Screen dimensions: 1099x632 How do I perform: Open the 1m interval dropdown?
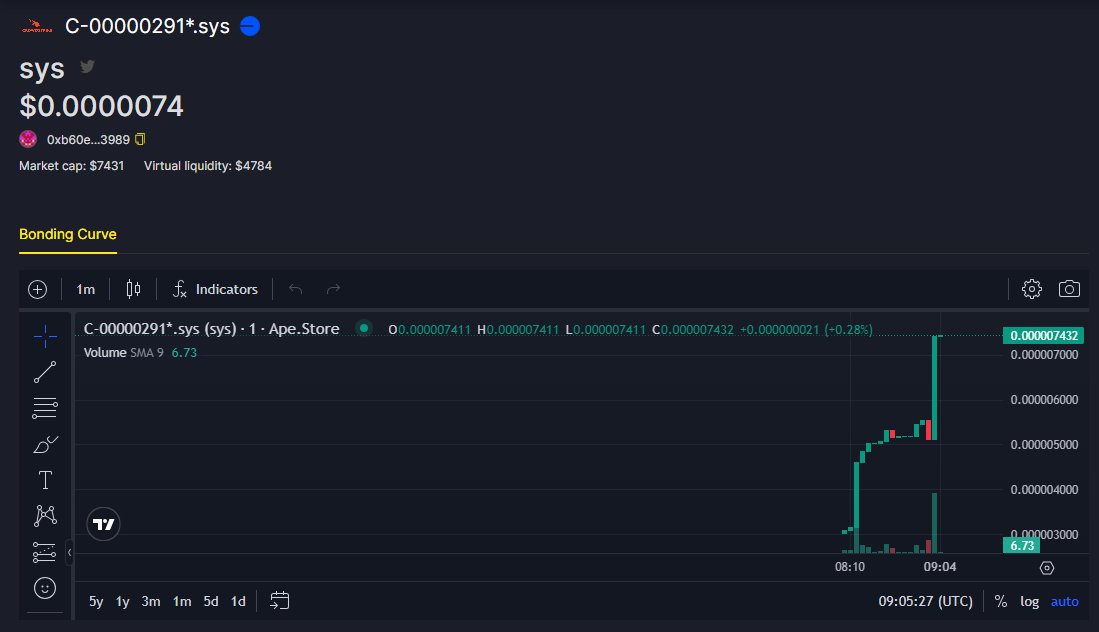(x=86, y=289)
